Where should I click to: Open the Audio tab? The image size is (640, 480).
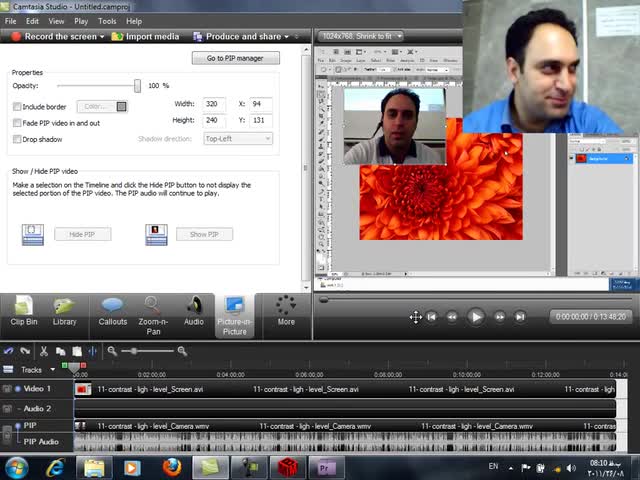(193, 312)
